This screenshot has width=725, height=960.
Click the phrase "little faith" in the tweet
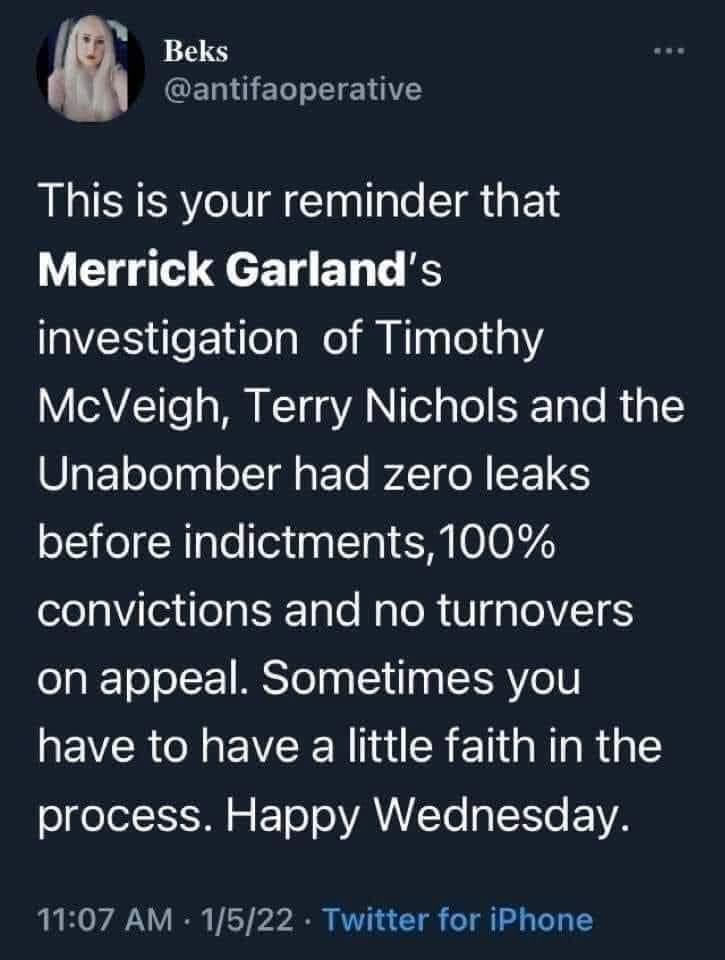pyautogui.click(x=474, y=748)
